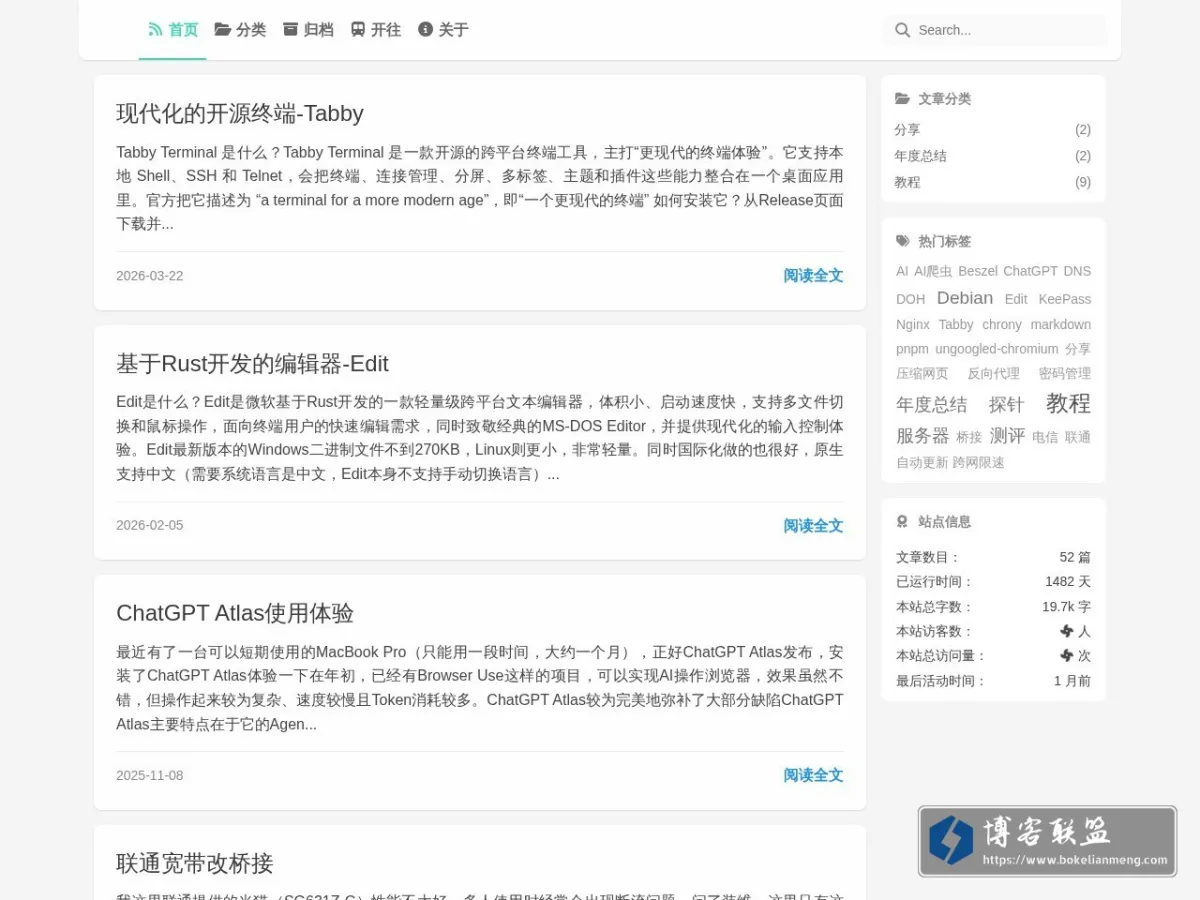Click the pnpm tag

[x=913, y=349]
